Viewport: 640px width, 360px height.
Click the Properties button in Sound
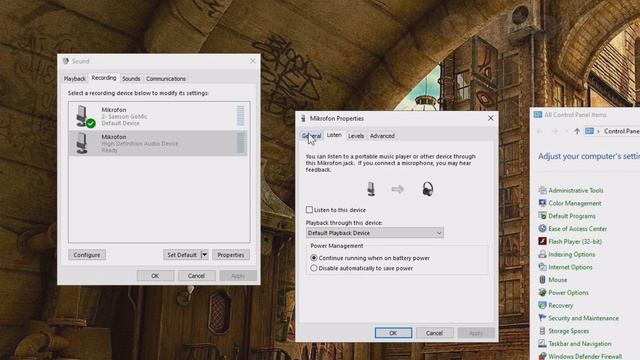[x=231, y=255]
